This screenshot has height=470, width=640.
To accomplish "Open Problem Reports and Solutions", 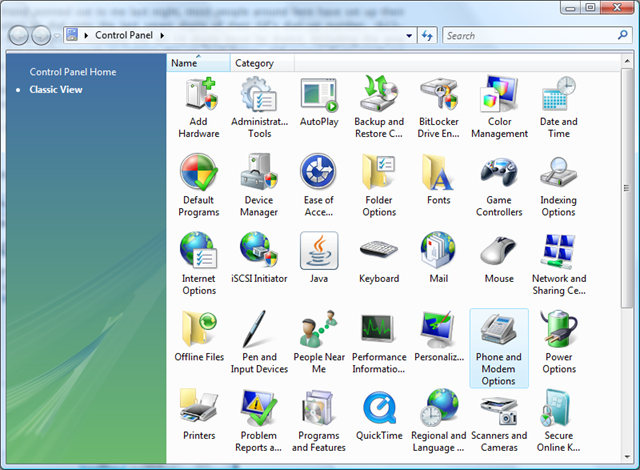I will click(x=259, y=421).
